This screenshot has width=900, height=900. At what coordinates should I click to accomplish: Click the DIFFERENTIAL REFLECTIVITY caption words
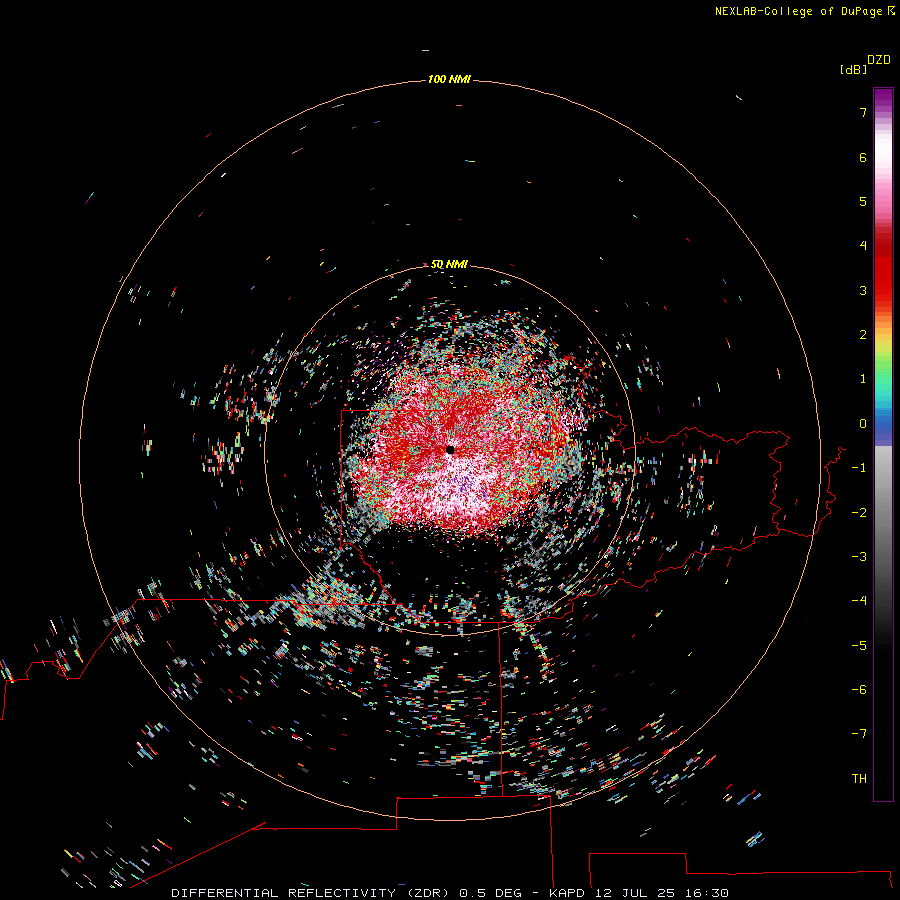[283, 893]
